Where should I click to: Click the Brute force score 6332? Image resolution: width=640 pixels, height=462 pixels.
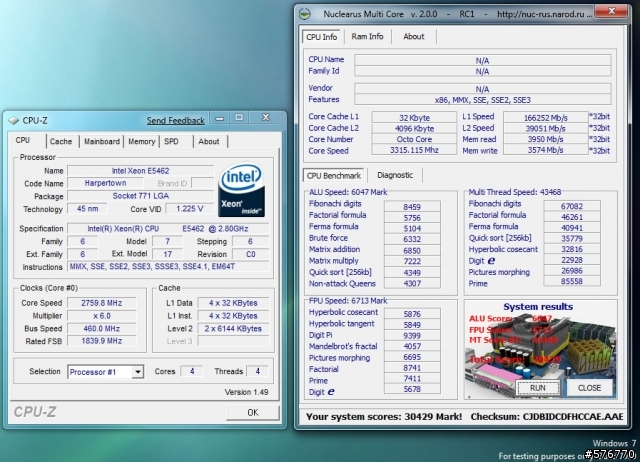[412, 239]
